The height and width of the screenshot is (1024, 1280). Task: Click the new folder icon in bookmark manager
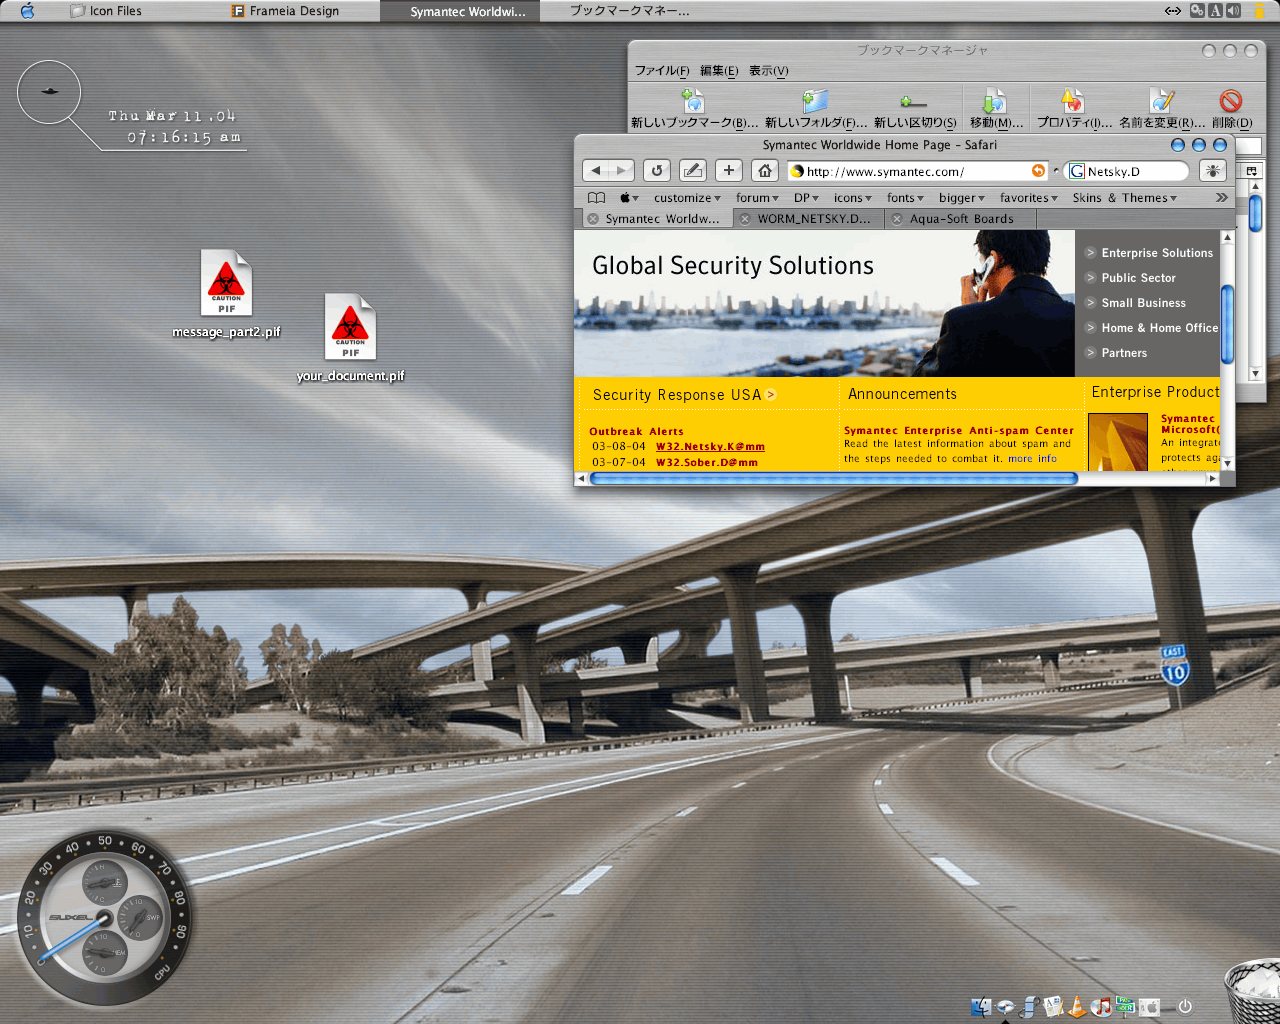click(815, 101)
